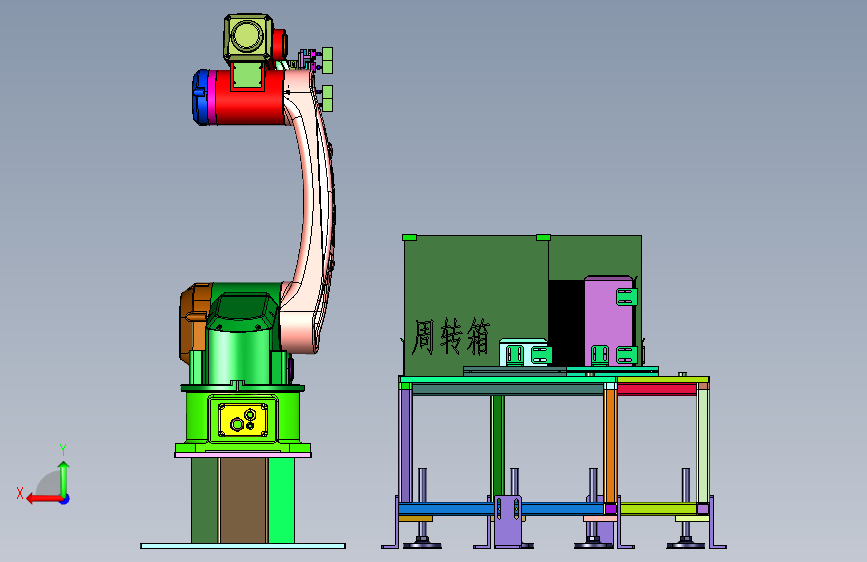
Task: Select the orange motor cover on robot shoulder
Action: [194, 321]
